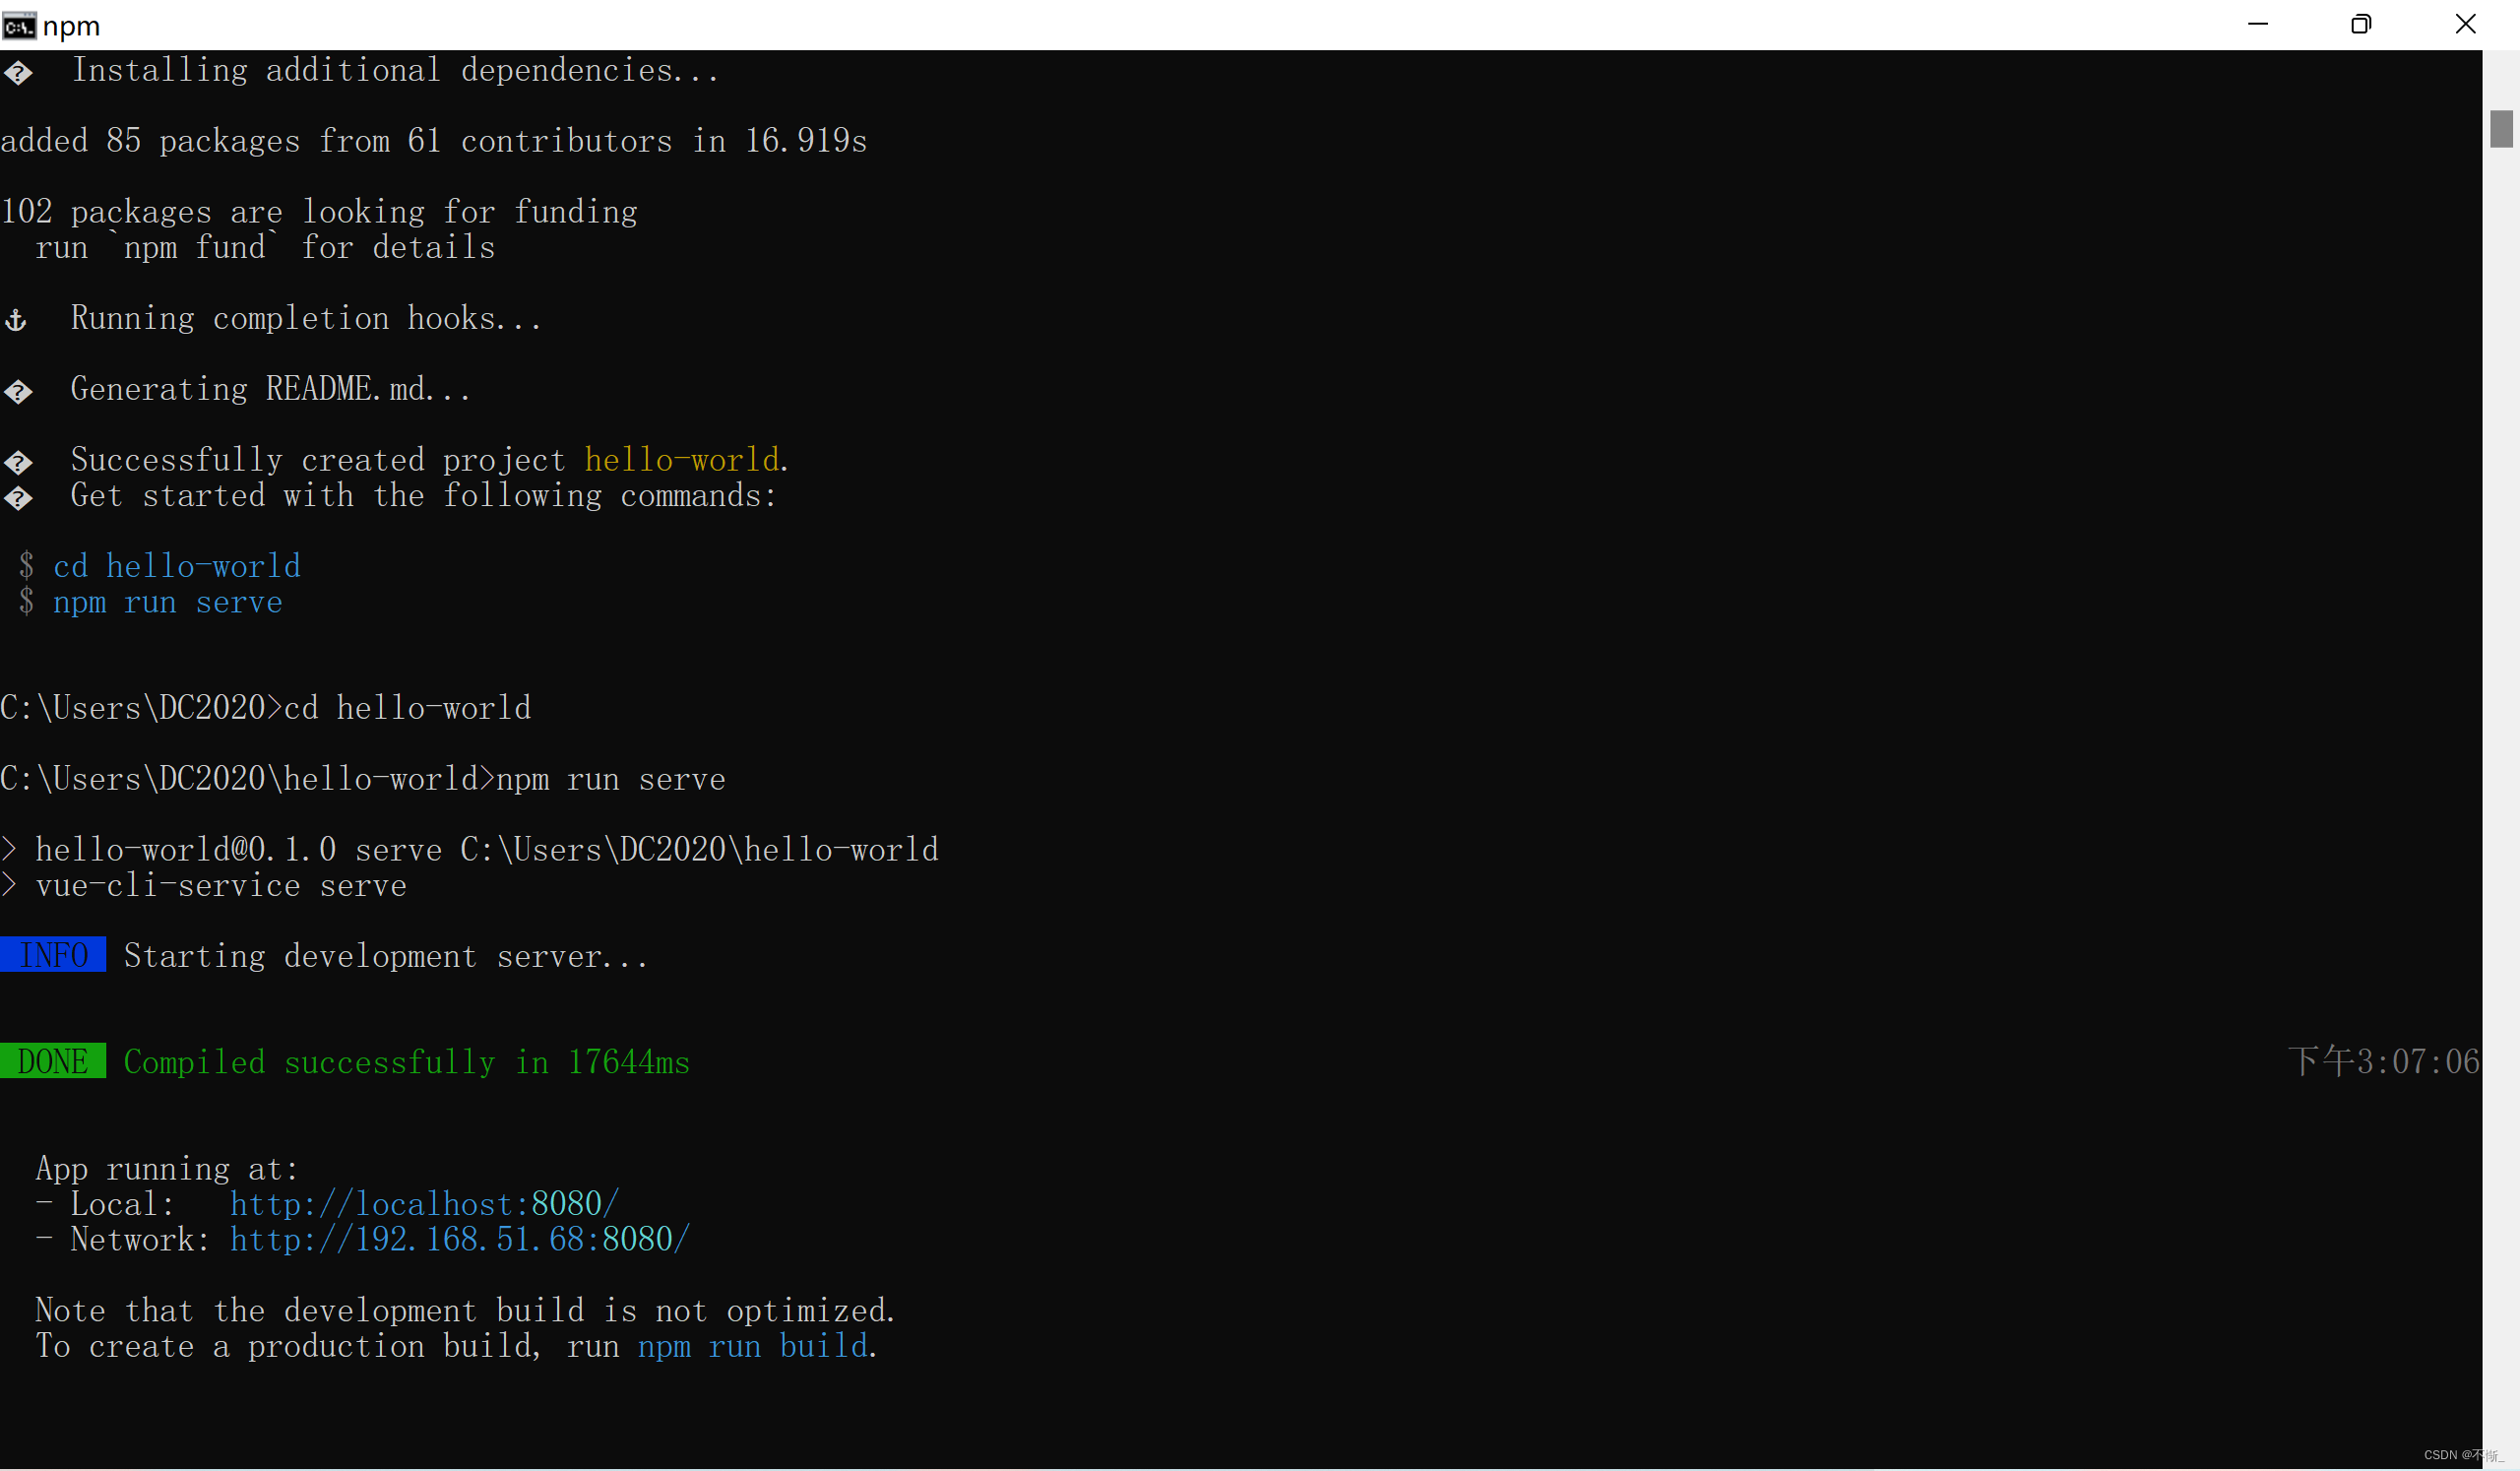Click 'Installing additional dependencies...' line
This screenshot has height=1471, width=2520.
click(x=395, y=70)
